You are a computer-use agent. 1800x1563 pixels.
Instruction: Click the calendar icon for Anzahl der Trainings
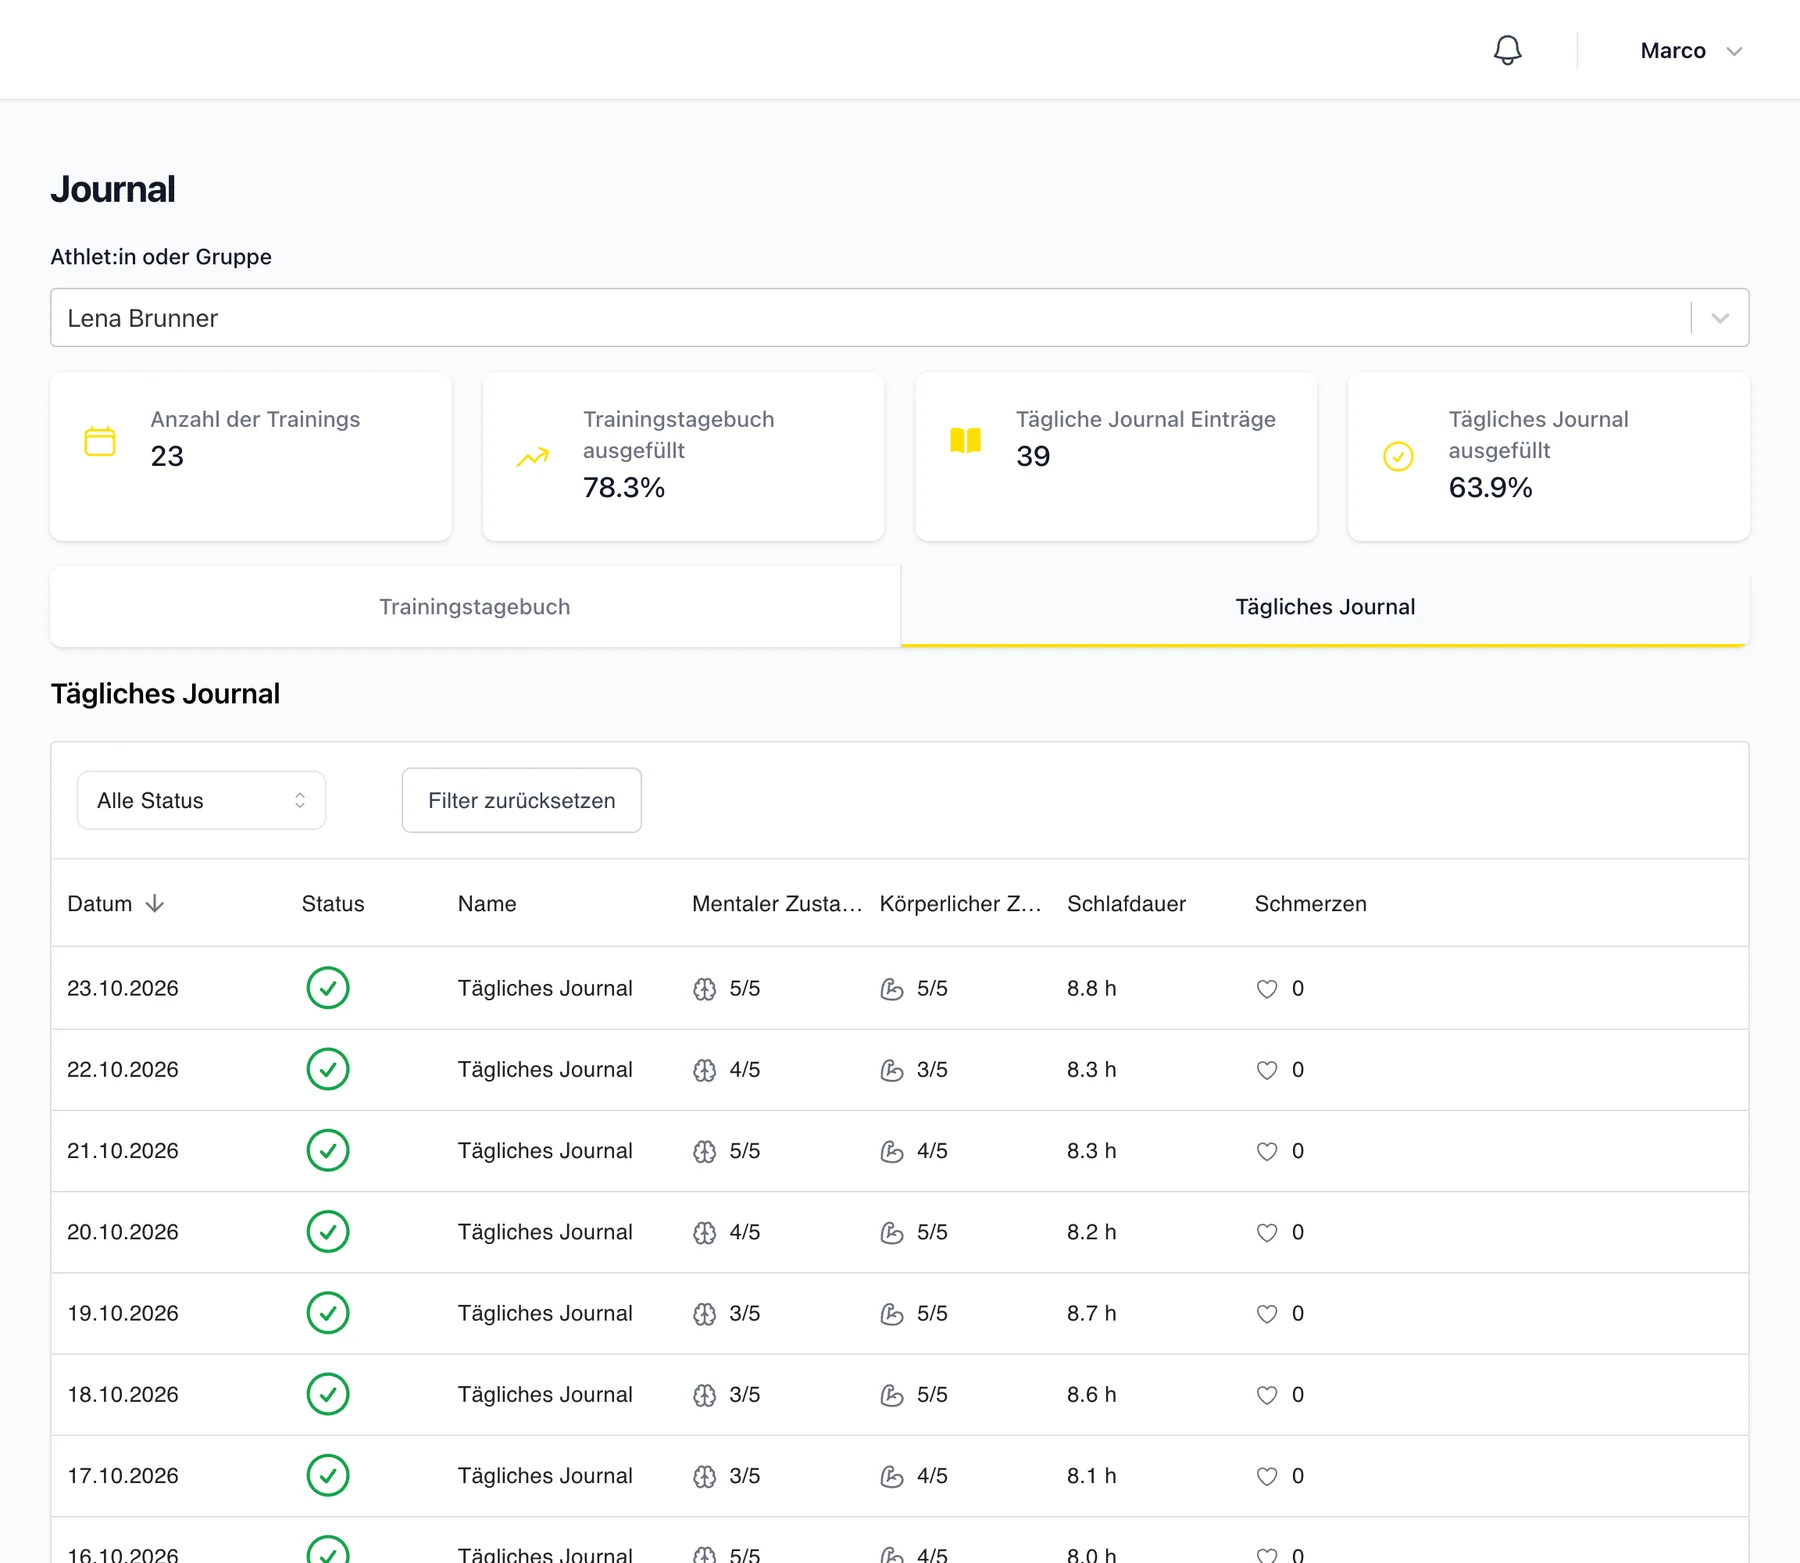click(100, 441)
